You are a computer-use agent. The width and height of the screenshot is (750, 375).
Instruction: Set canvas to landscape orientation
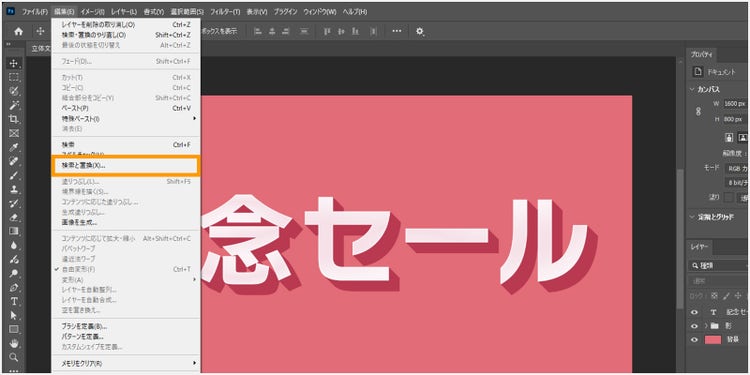742,137
